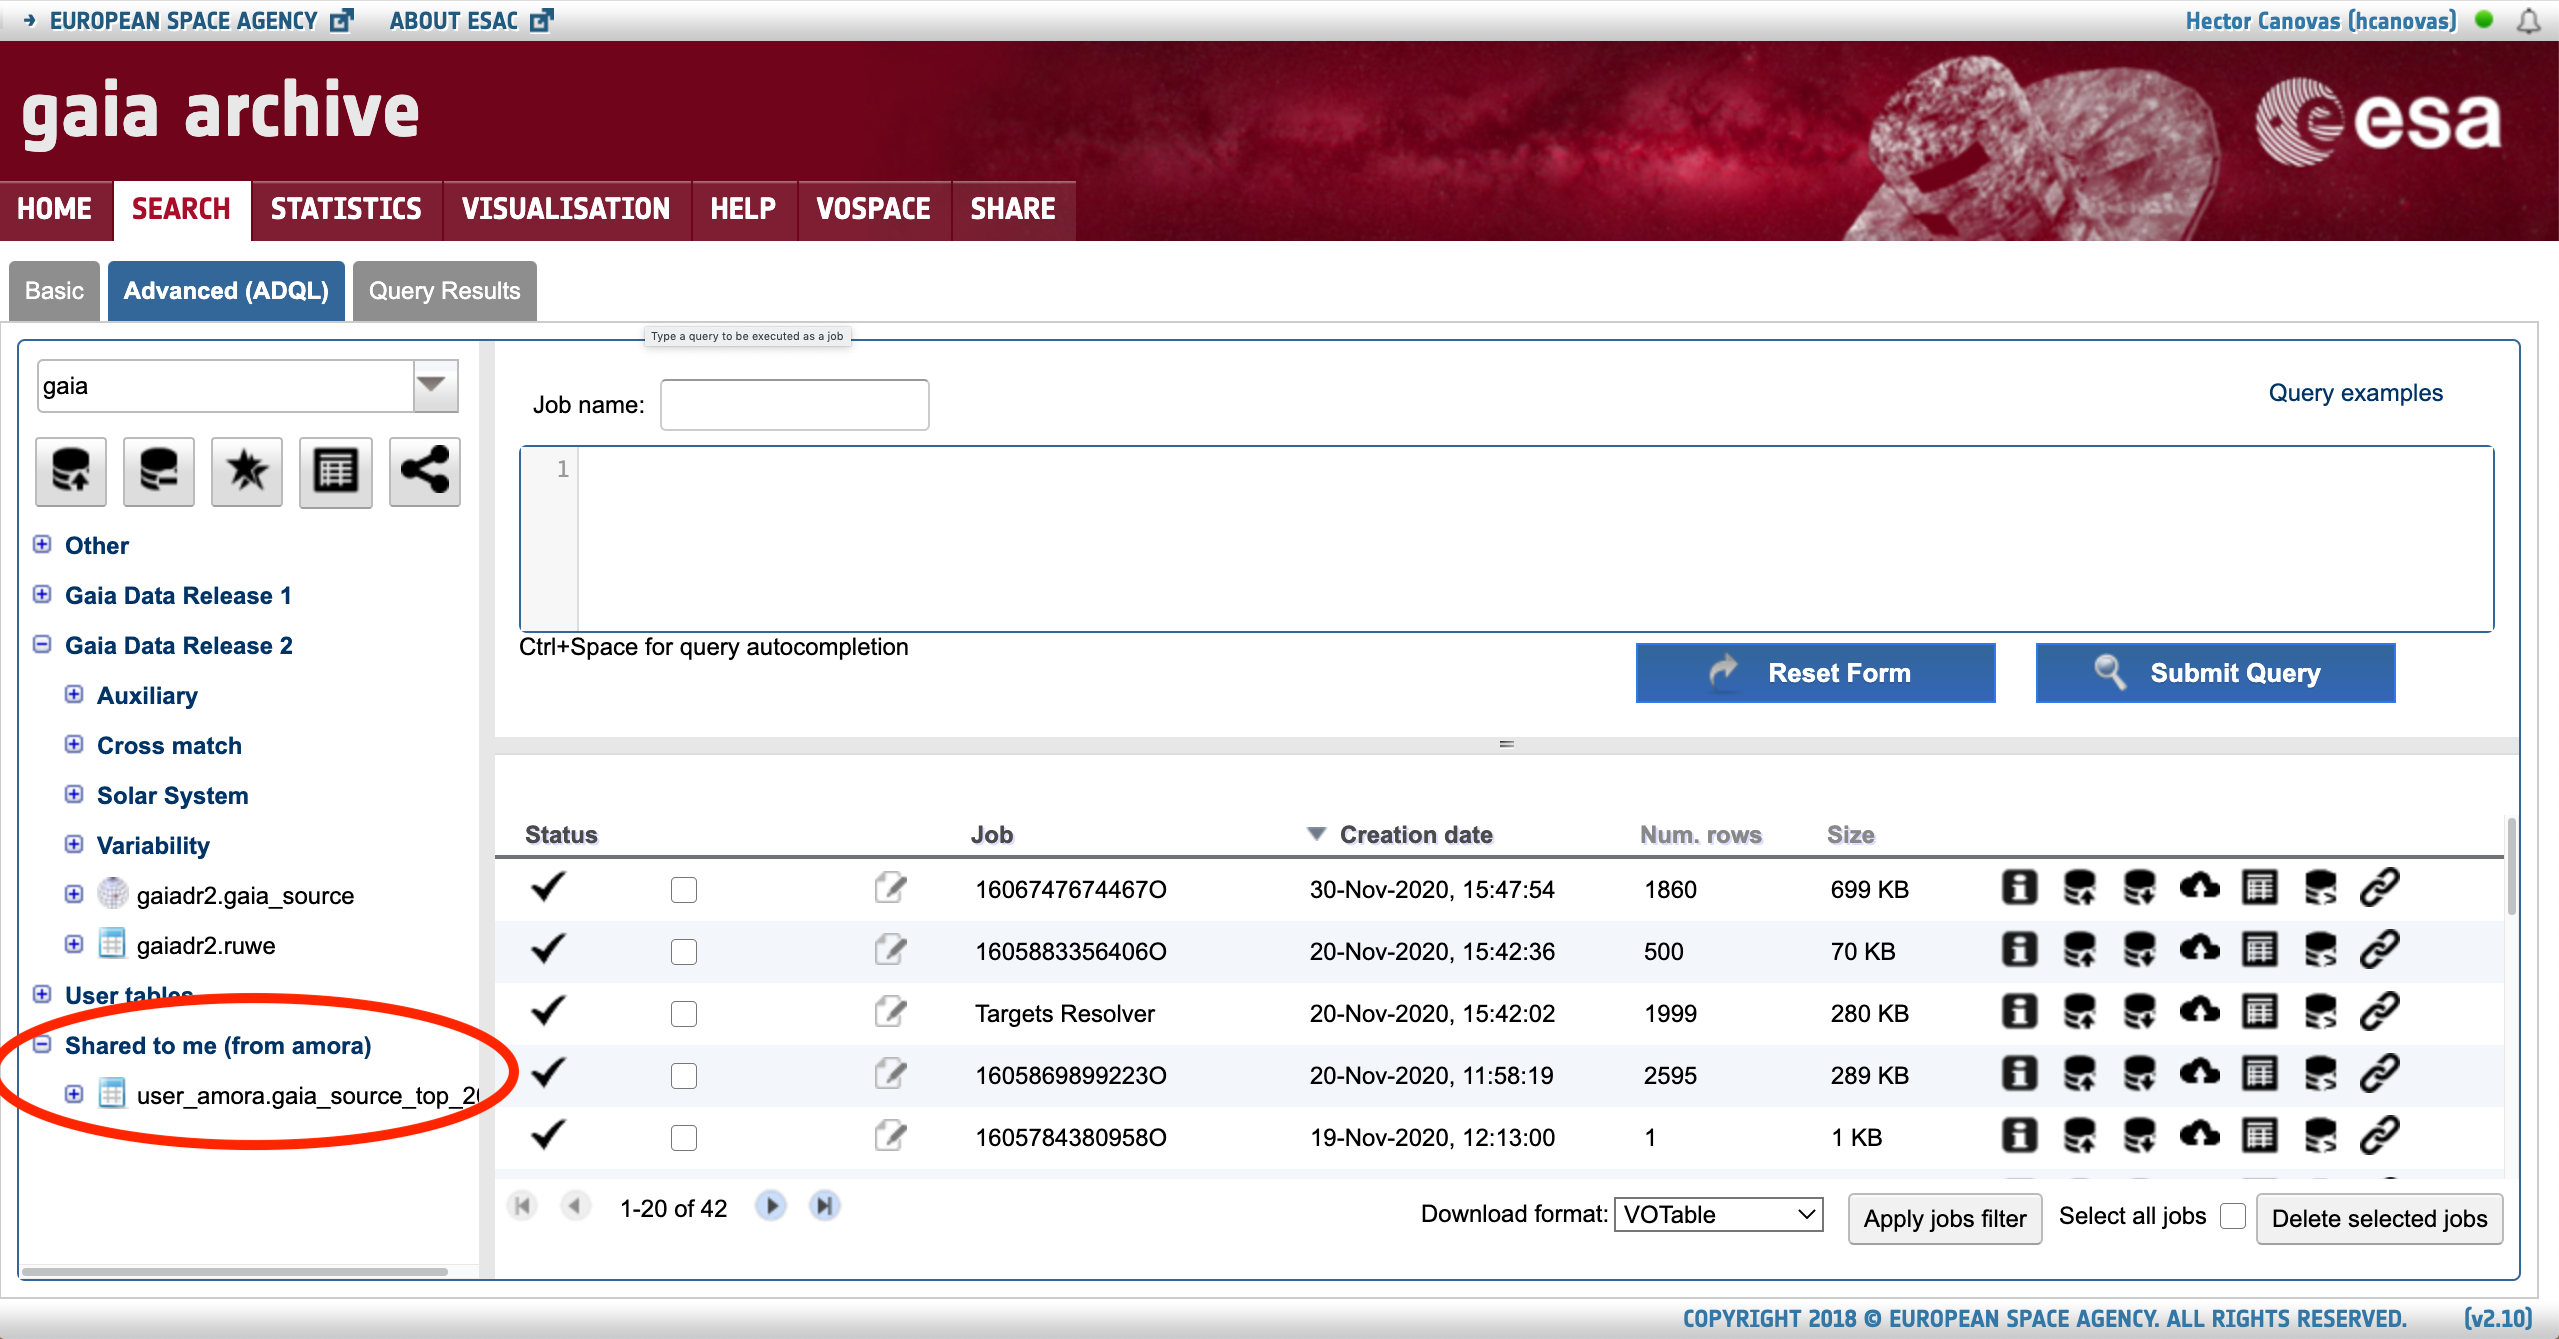Switch to the Basic search tab
Viewport: 2559px width, 1339px height.
55,291
